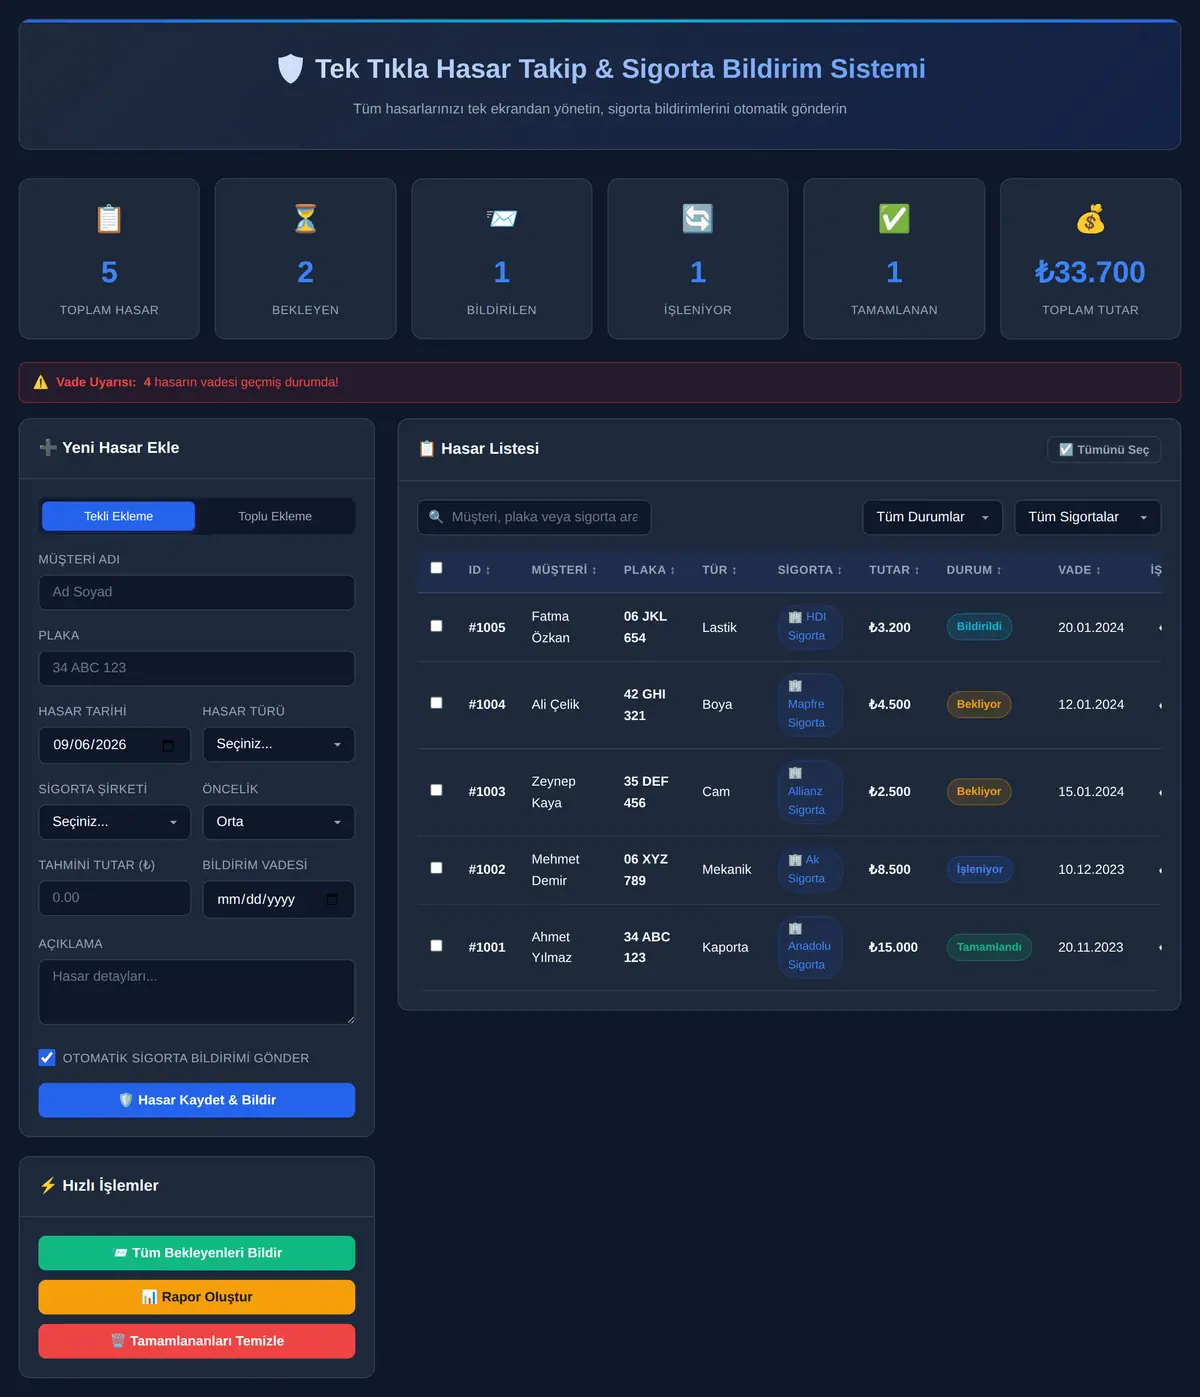Open the Tüm Durumlar filter dropdown
This screenshot has height=1397, width=1200.
click(933, 517)
